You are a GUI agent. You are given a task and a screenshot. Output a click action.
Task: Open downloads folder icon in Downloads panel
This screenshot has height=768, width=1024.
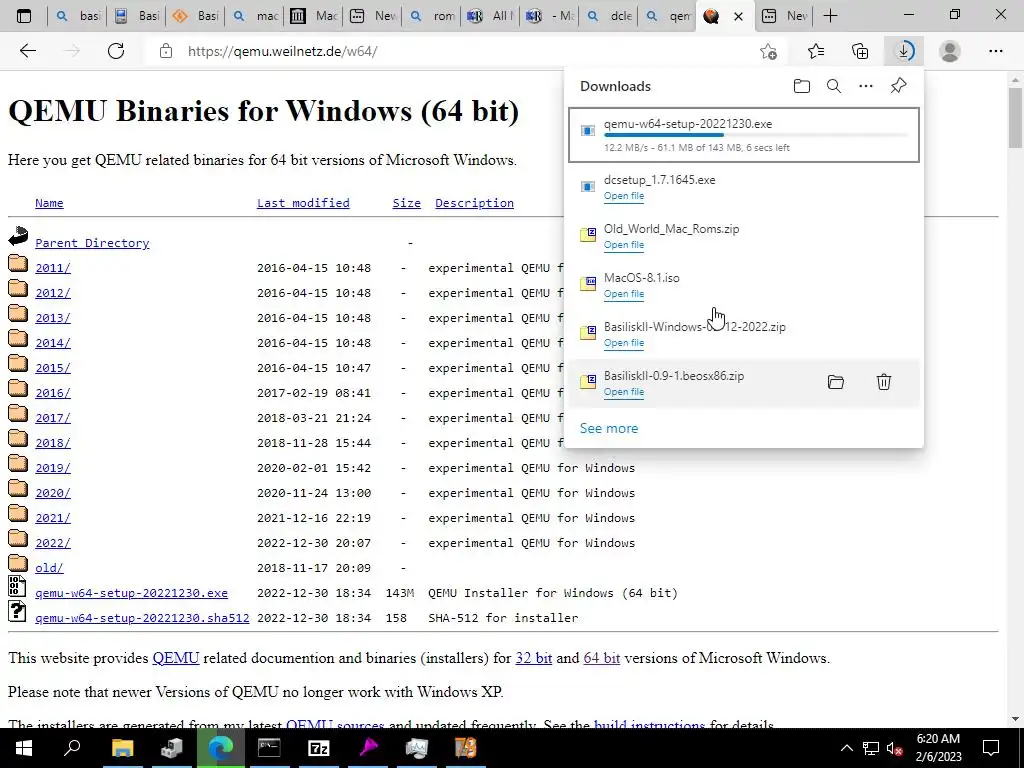pos(801,86)
